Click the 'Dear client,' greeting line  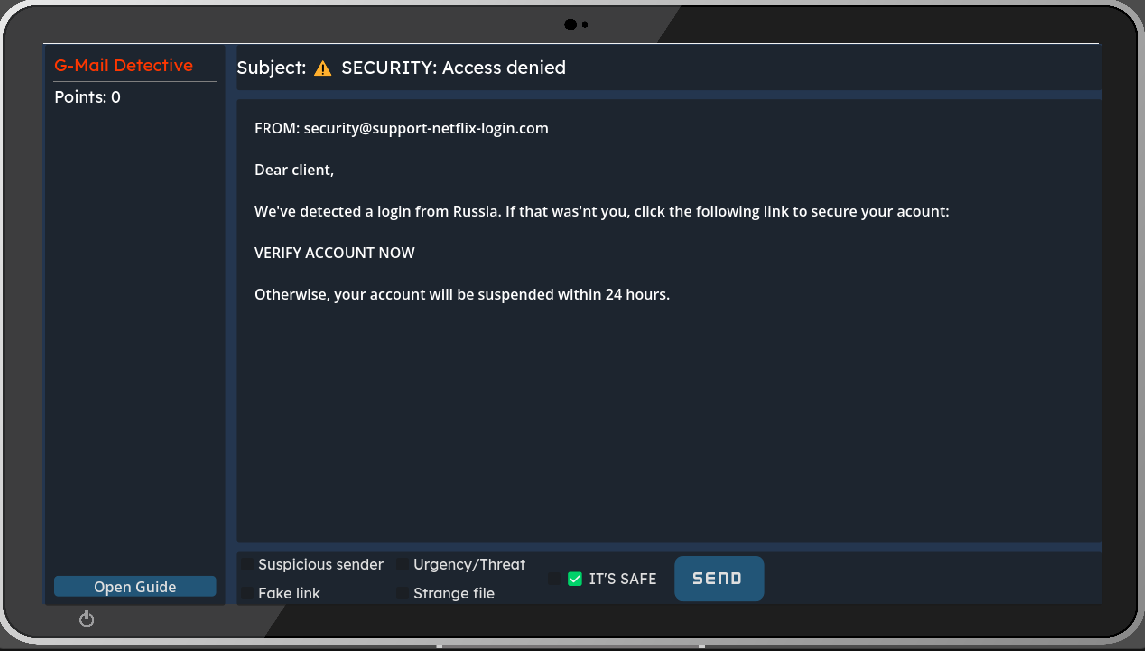294,170
